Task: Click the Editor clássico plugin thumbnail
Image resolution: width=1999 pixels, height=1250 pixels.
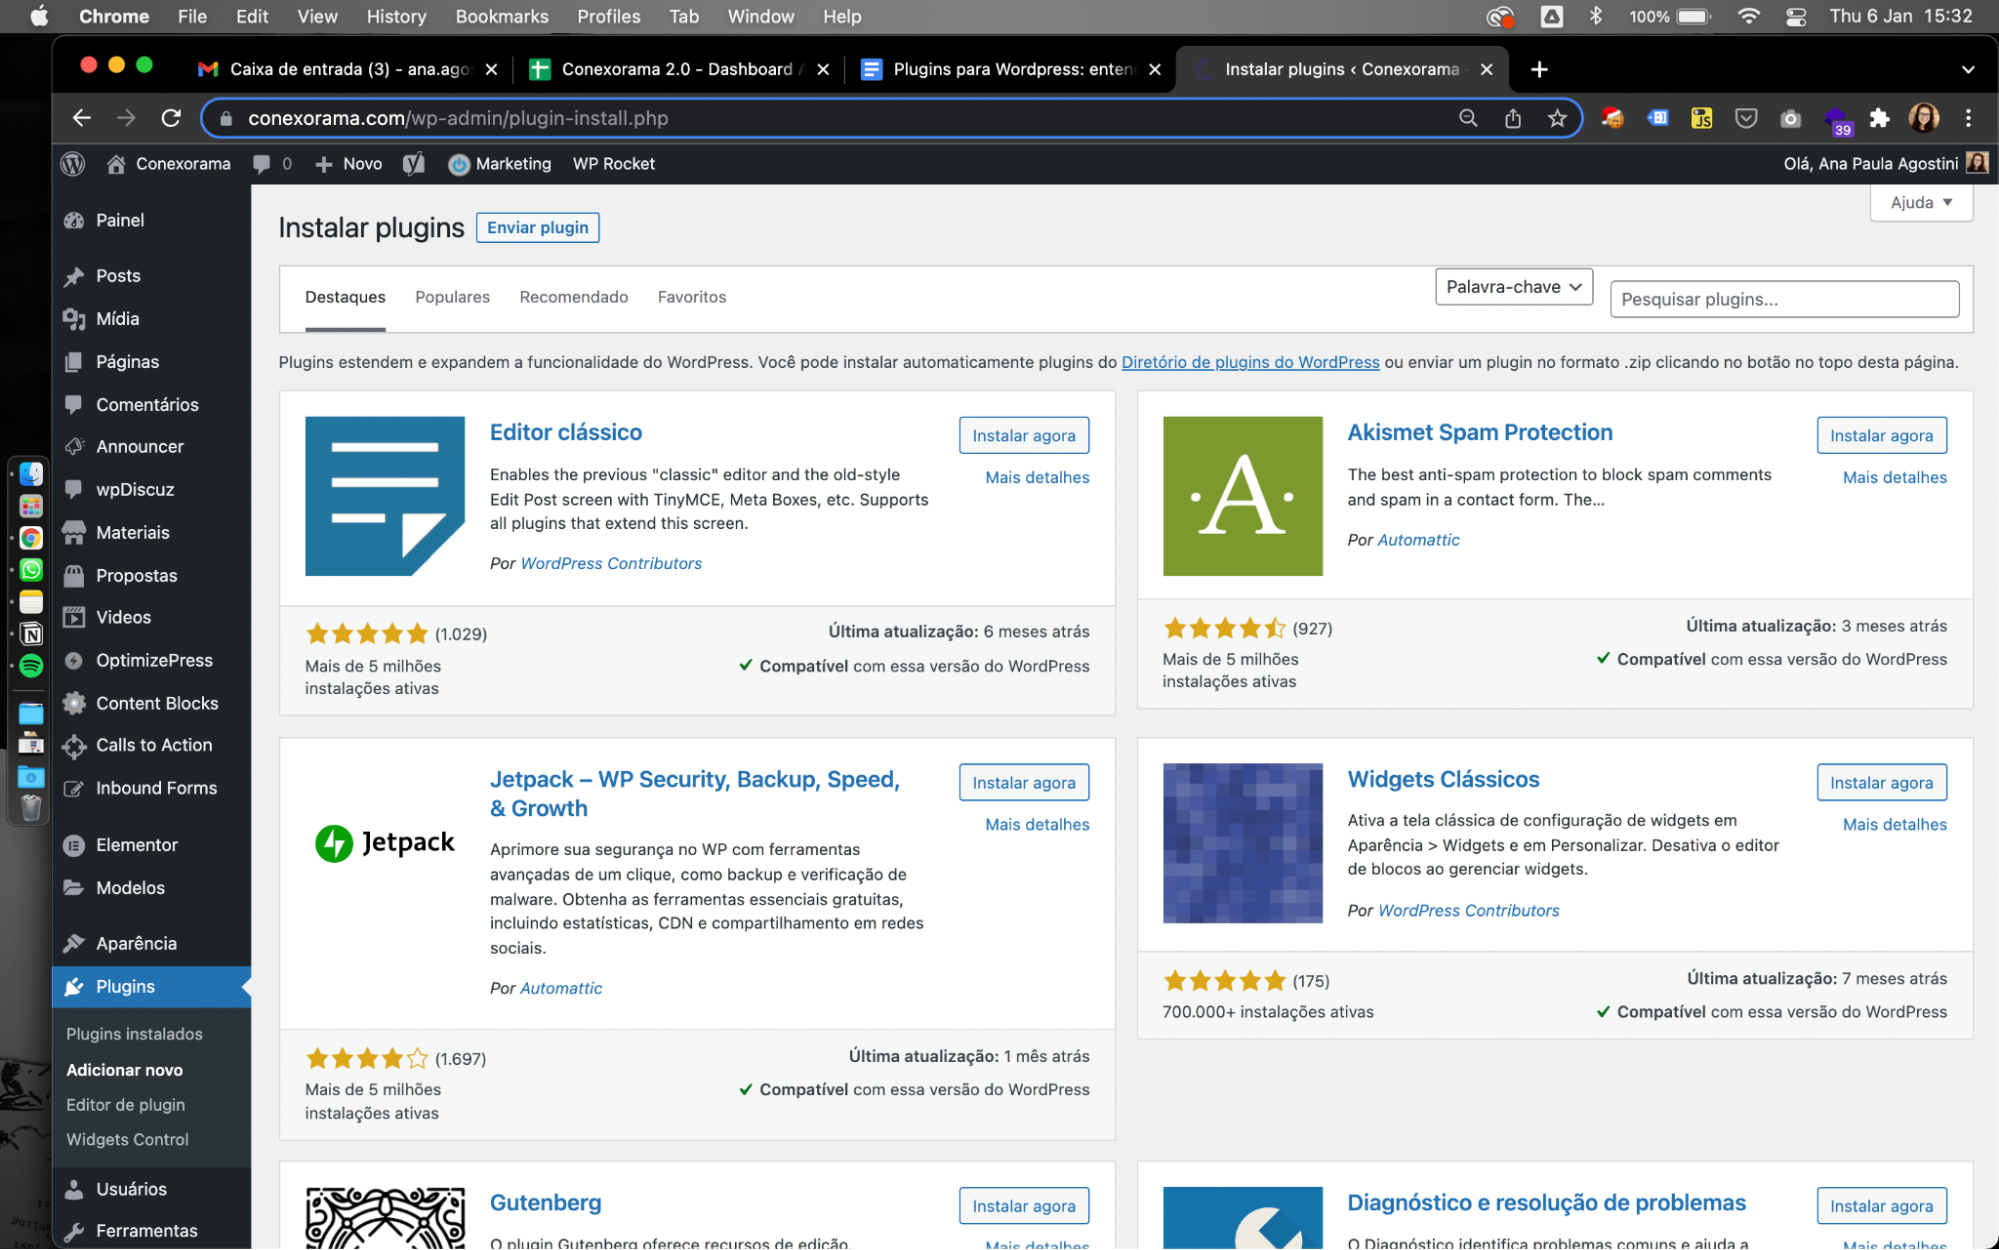Action: [x=385, y=496]
